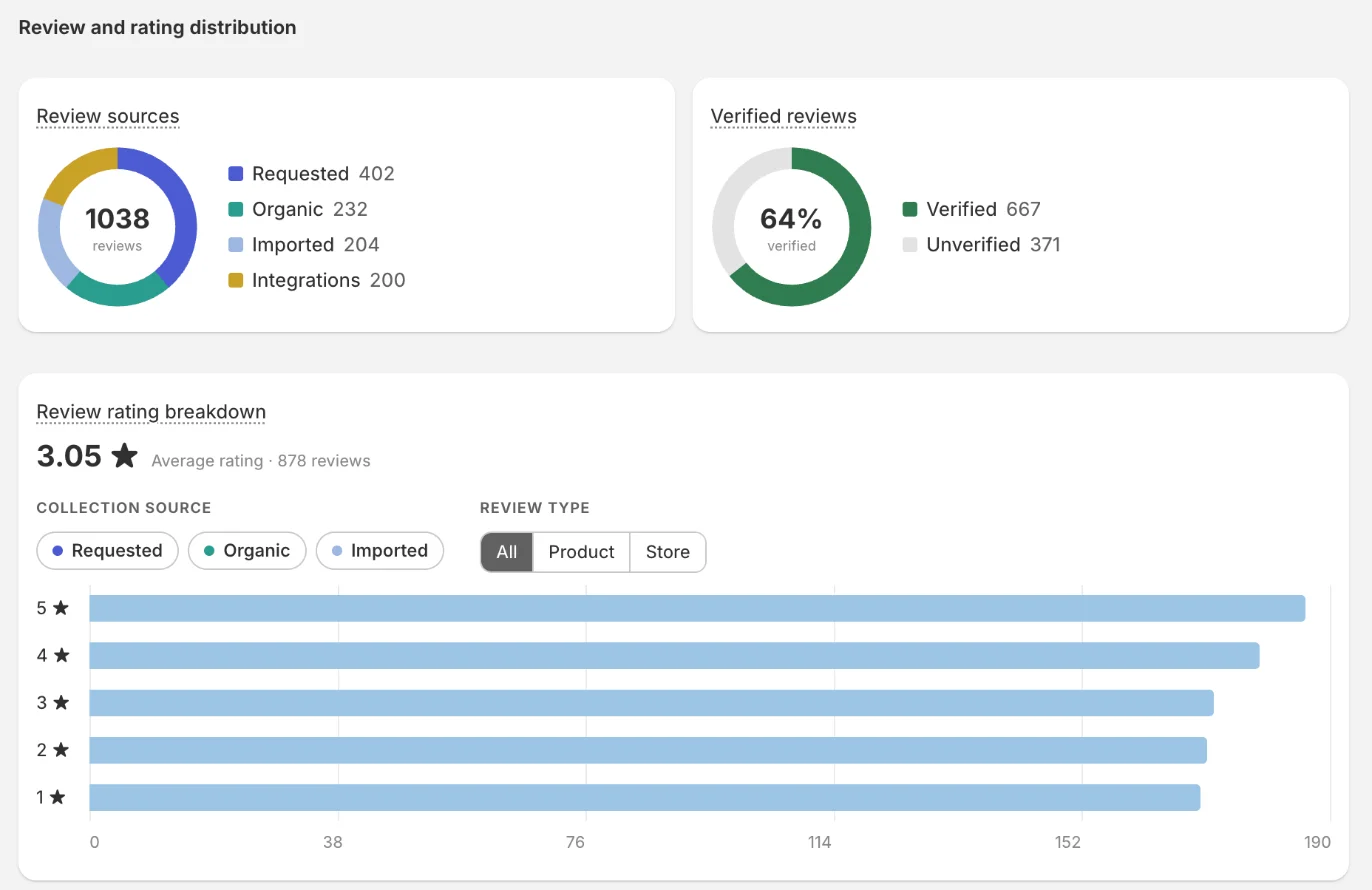The image size is (1372, 890).
Task: Click the Unverified 371 legend entry
Action: 982,245
